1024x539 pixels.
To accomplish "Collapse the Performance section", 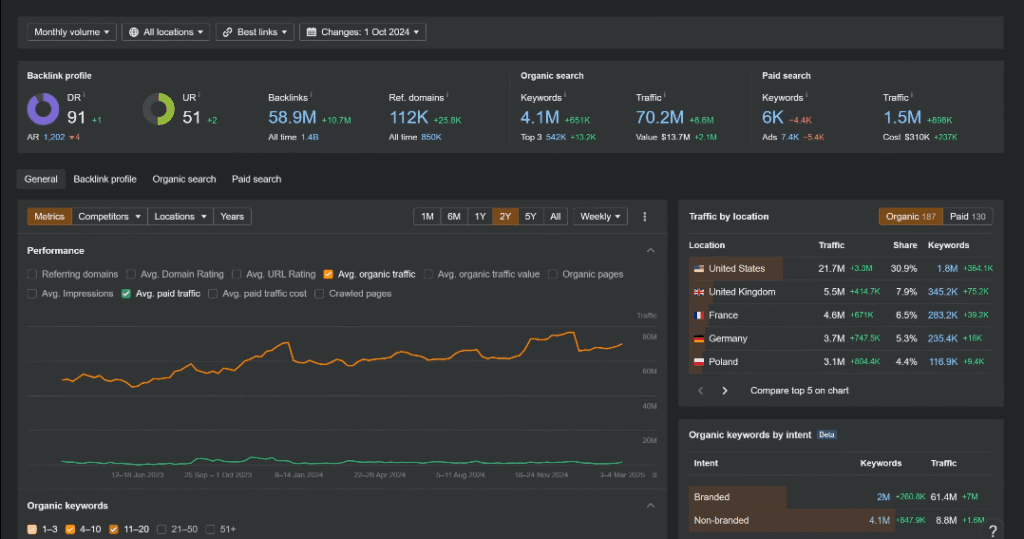I will point(651,250).
